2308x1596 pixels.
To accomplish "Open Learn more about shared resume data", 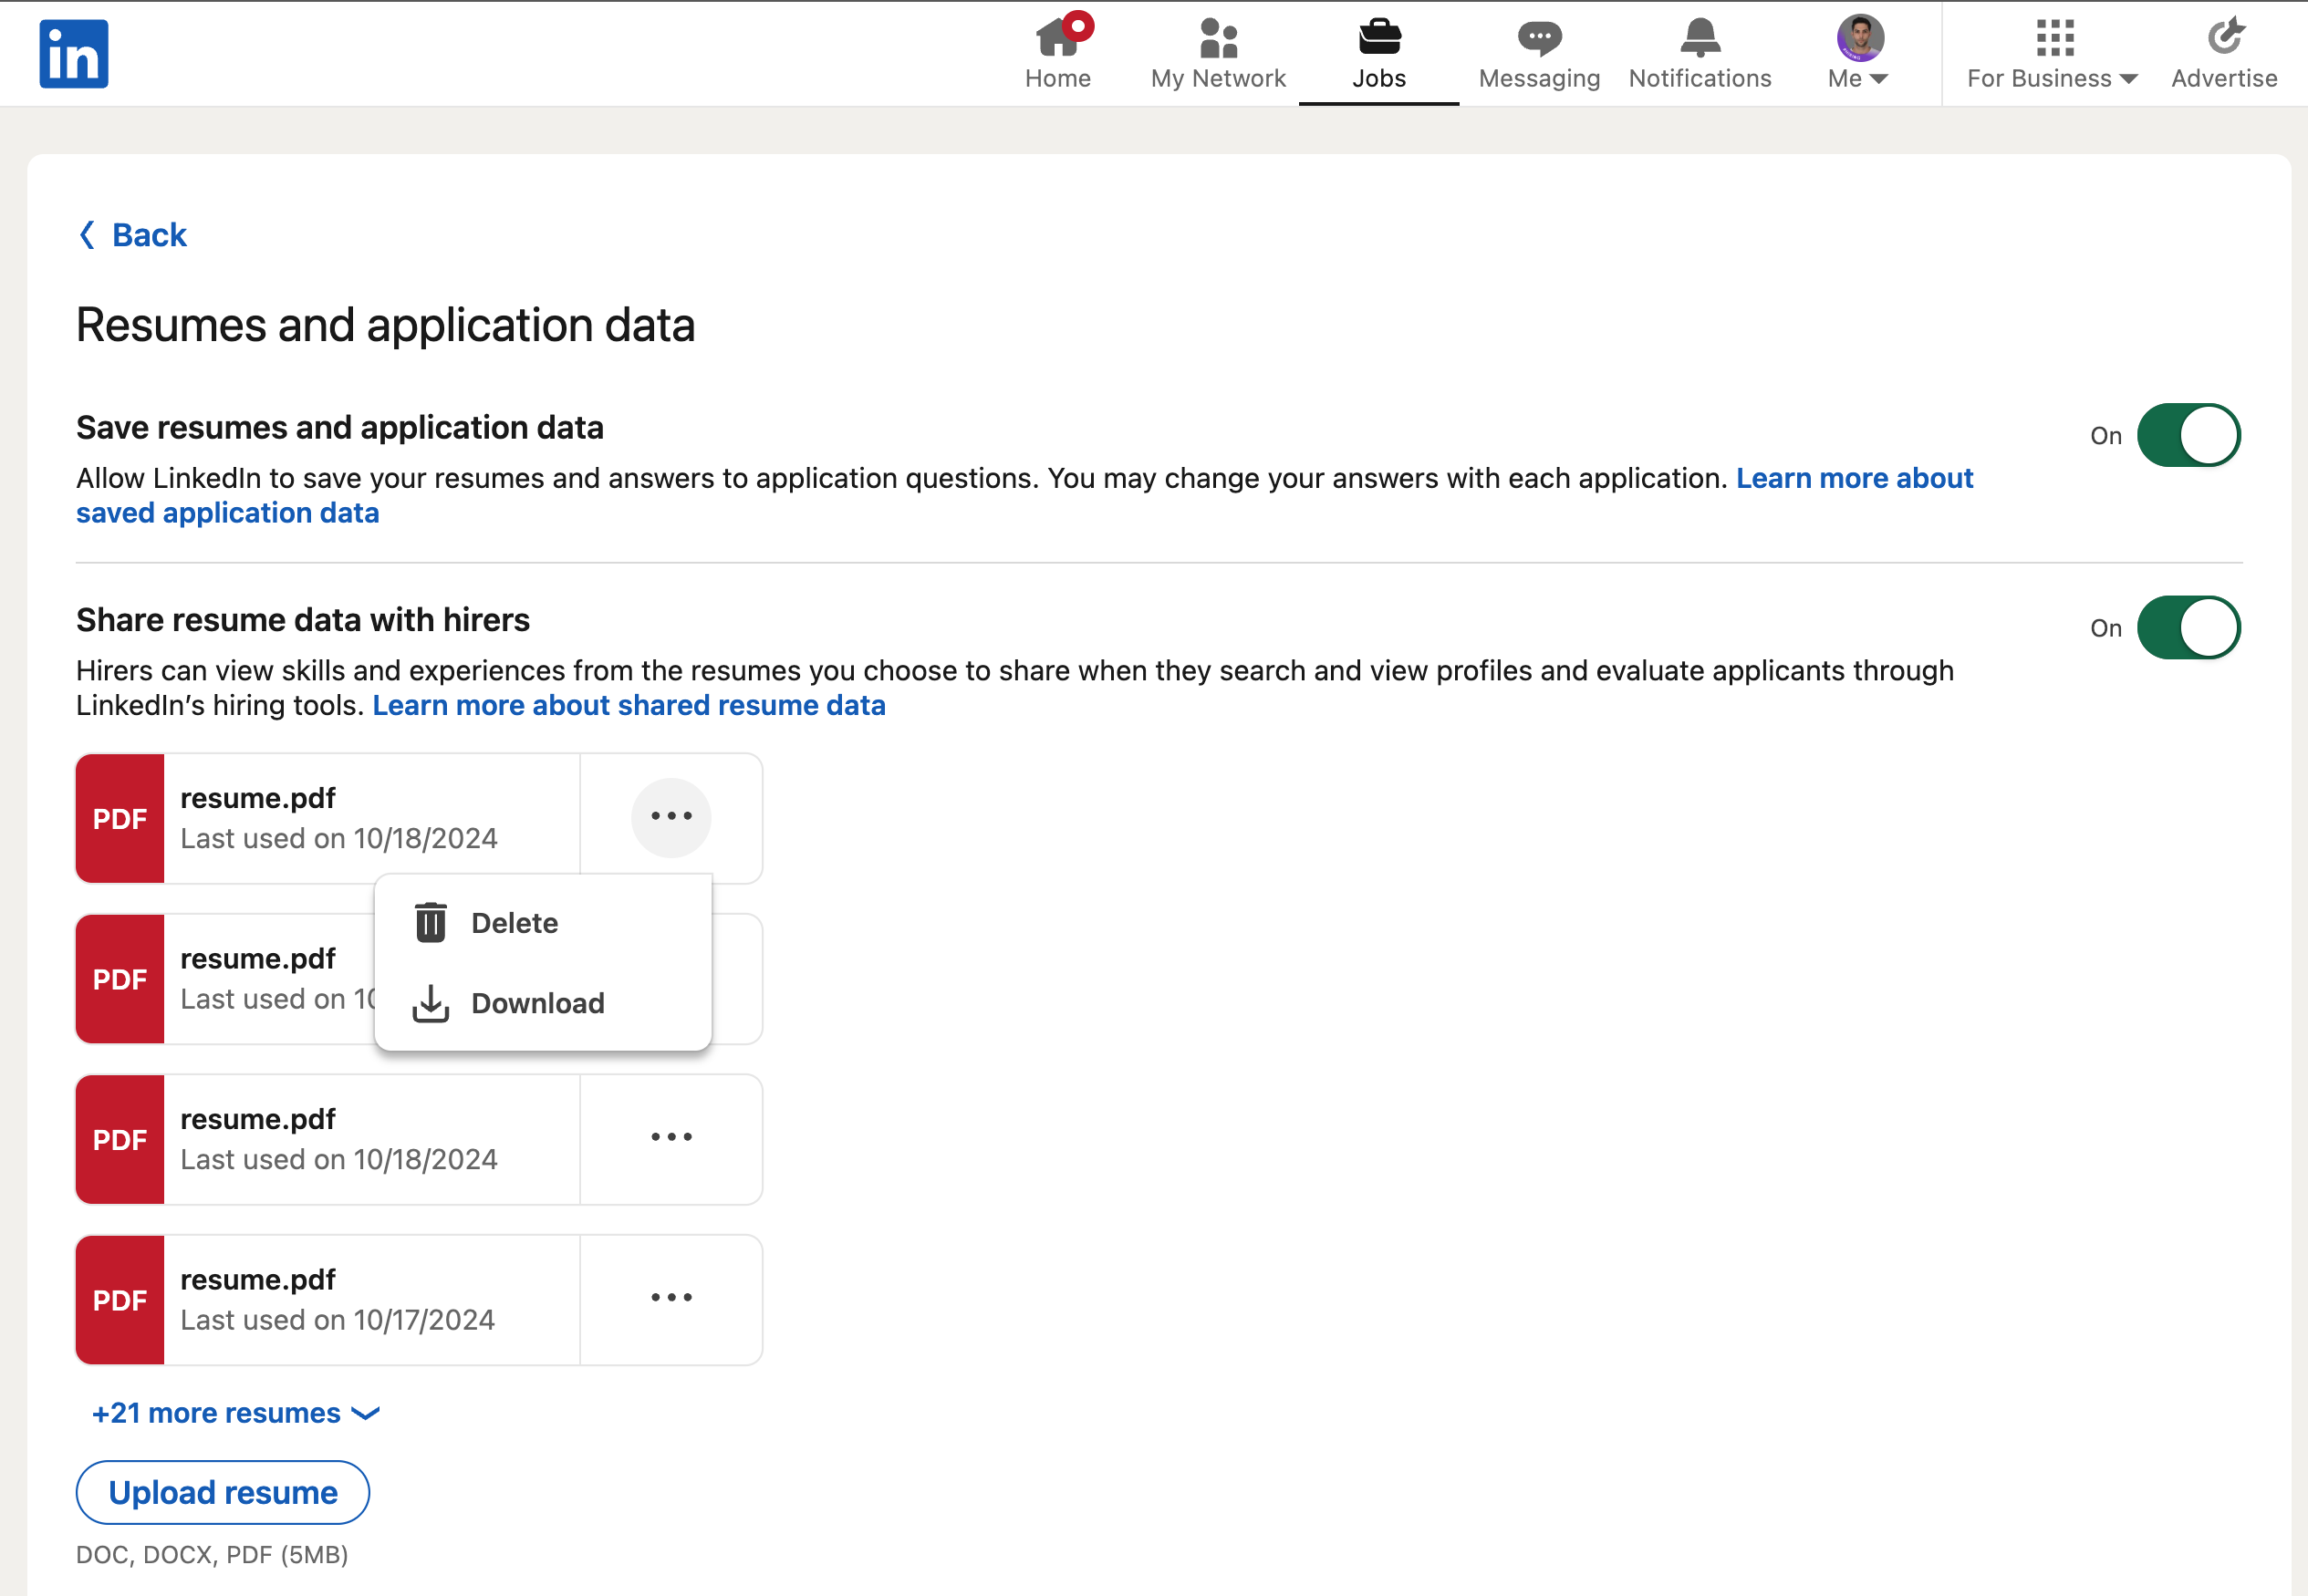I will tap(629, 705).
